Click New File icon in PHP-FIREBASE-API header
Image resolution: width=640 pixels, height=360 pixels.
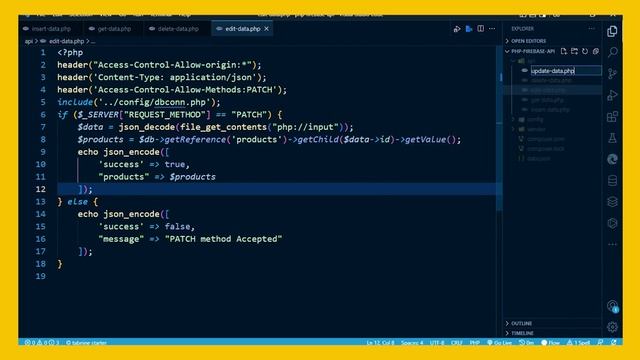[564, 51]
